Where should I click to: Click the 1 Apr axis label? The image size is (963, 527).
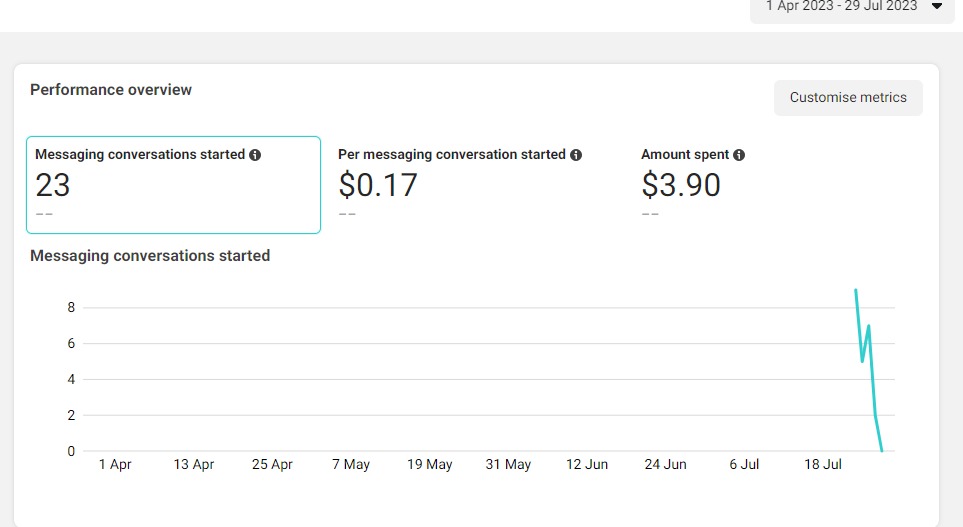click(x=115, y=464)
